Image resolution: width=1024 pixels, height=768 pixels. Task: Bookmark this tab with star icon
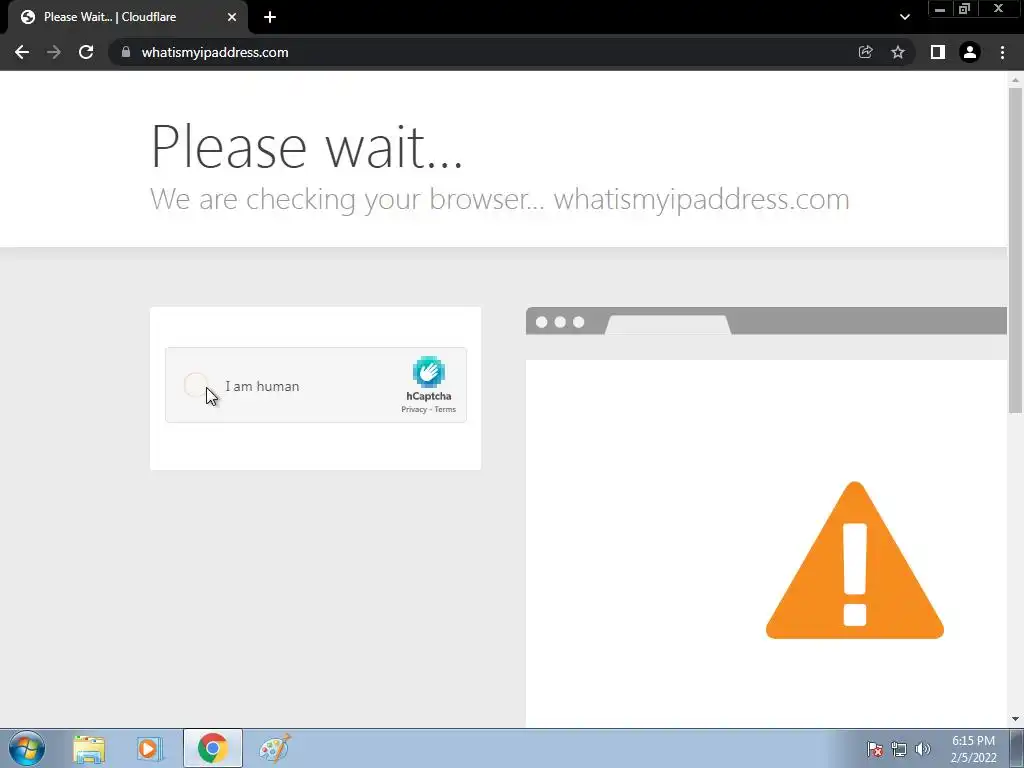tap(898, 52)
